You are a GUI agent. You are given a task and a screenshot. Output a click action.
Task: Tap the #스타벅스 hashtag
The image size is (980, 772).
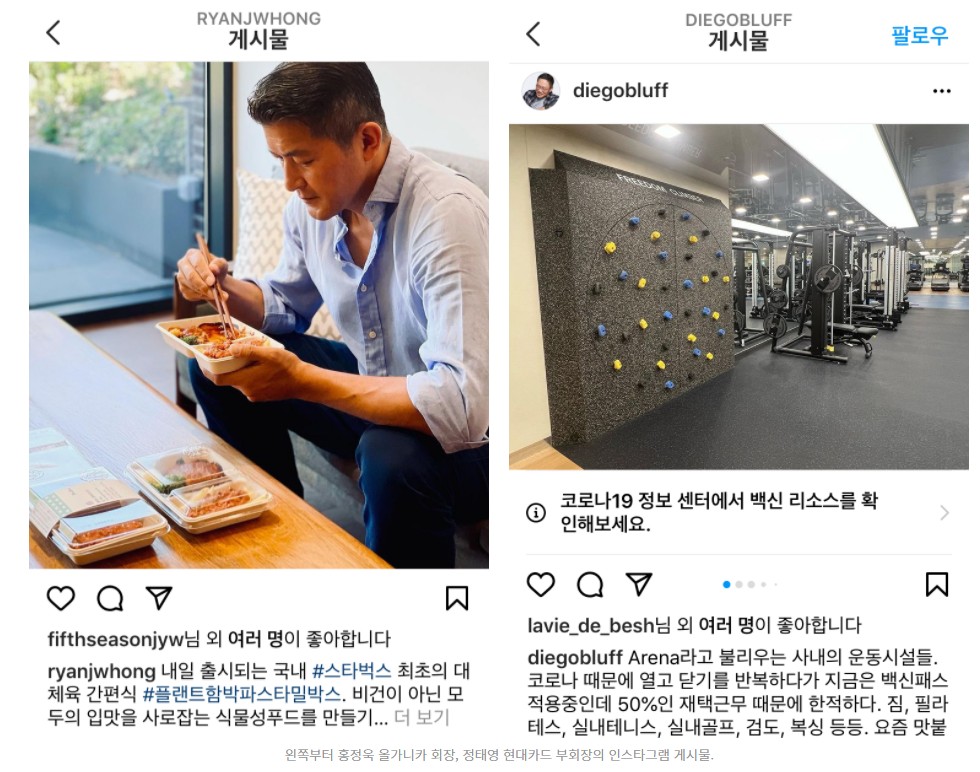point(351,671)
